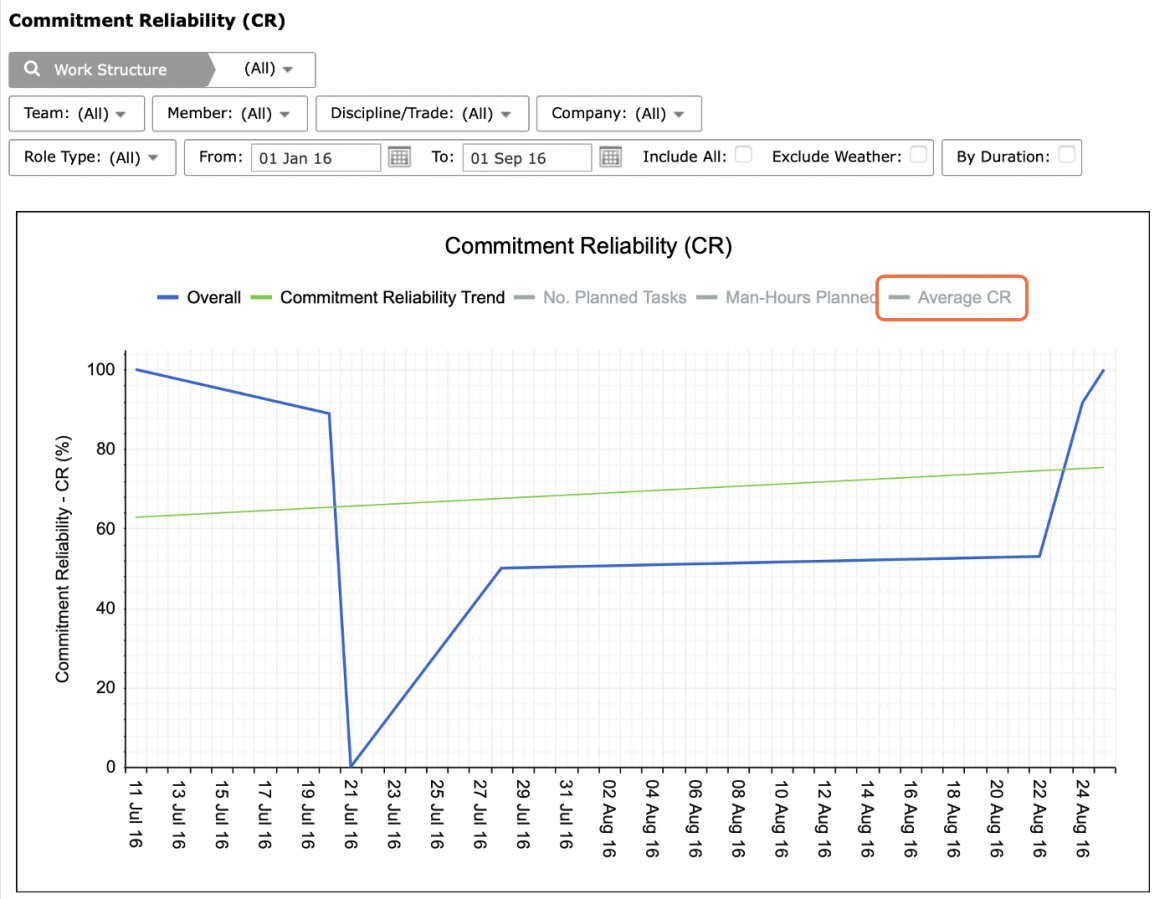Open the To date calendar picker icon
The image size is (1170, 899).
point(610,157)
